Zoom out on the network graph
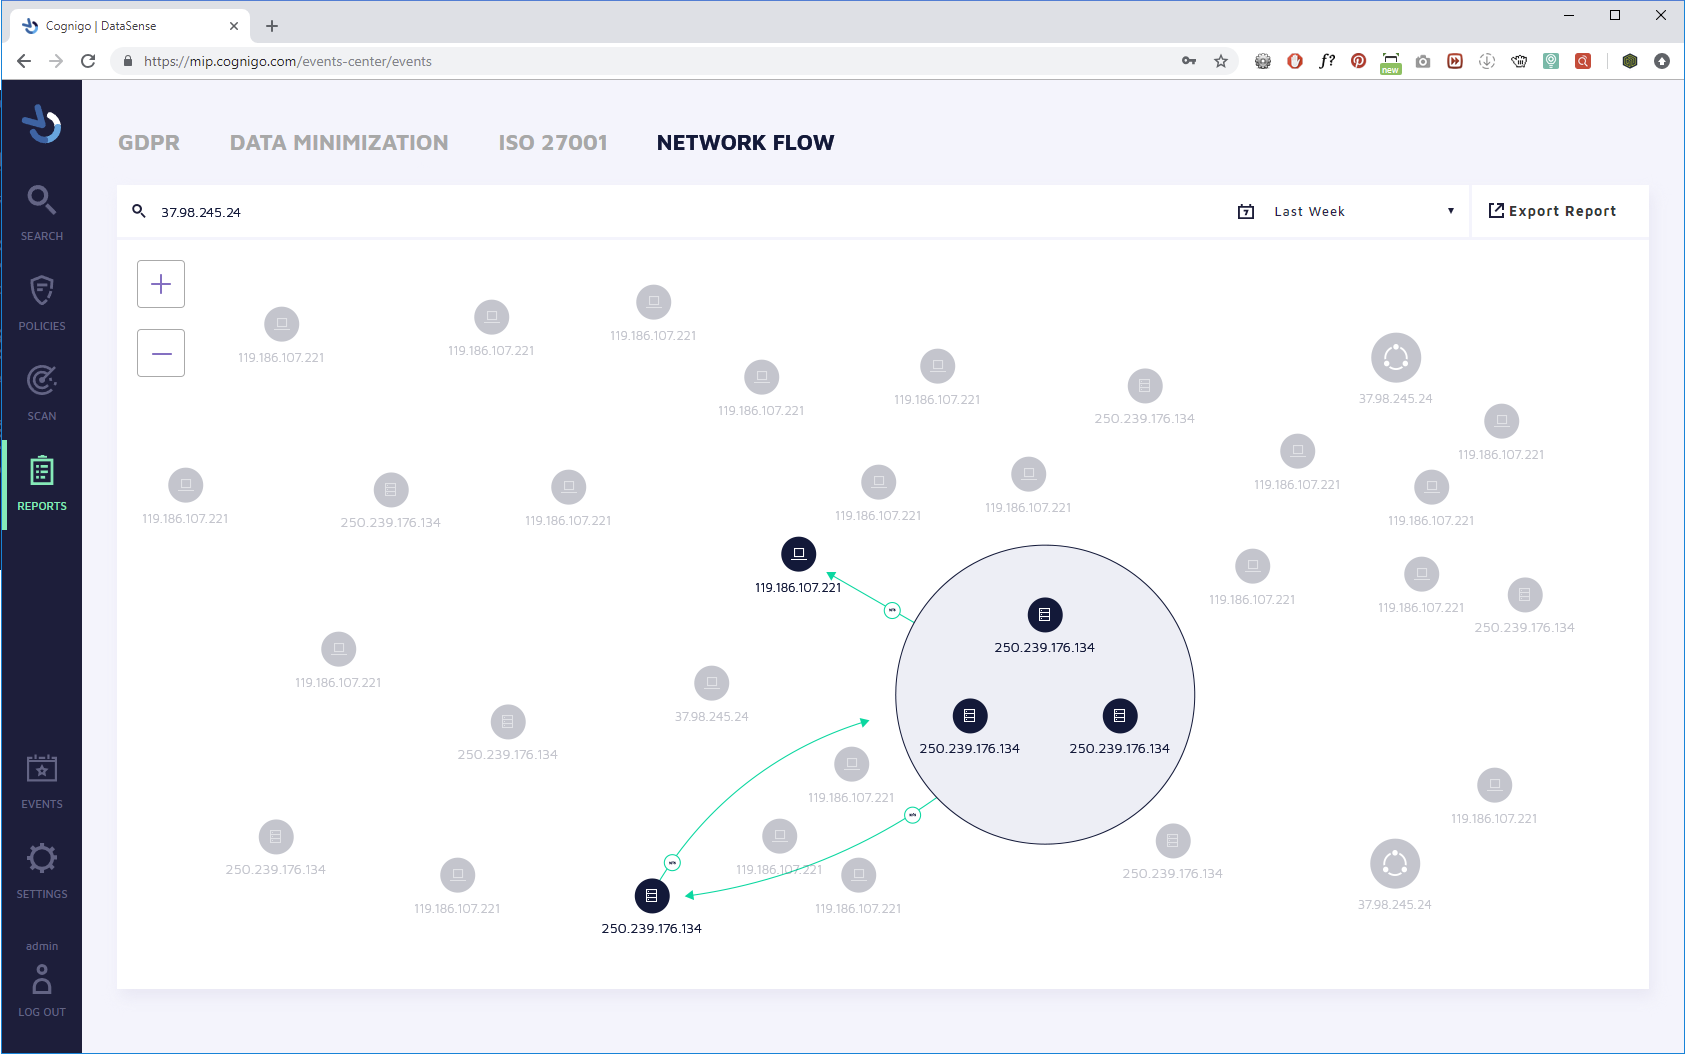 point(161,353)
